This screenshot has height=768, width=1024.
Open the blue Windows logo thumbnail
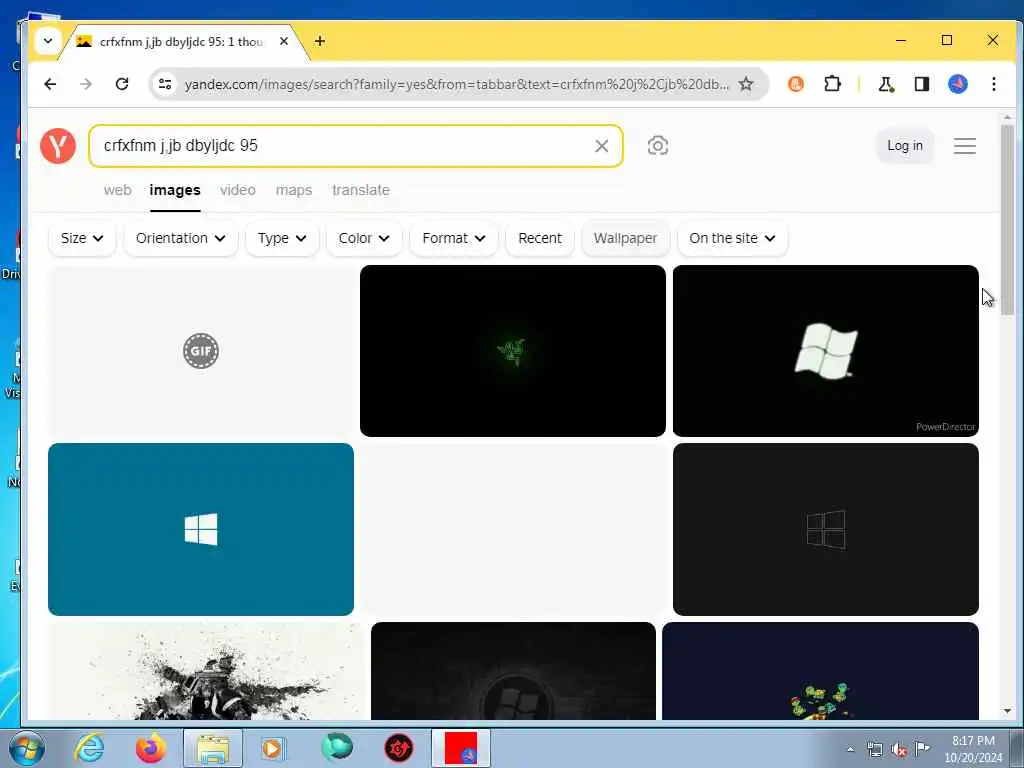[200, 529]
